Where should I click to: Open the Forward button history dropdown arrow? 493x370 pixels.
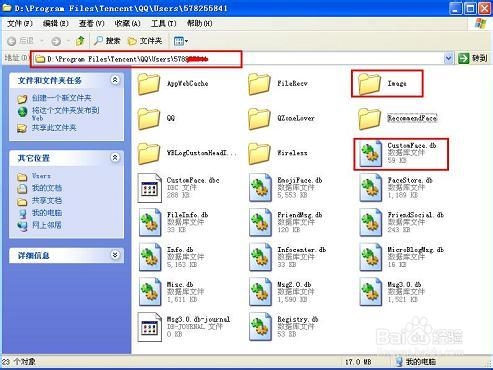click(68, 41)
